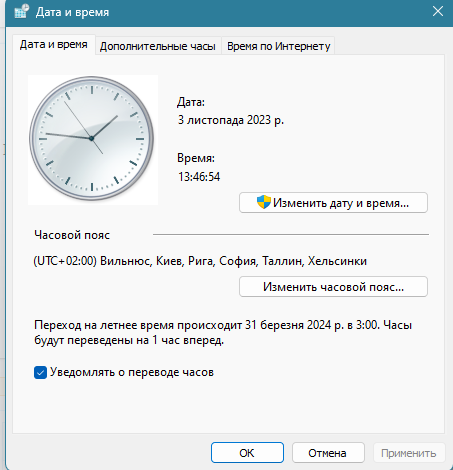The height and width of the screenshot is (470, 453).
Task: Click the Часовой пояс section header
Action: tap(72, 235)
